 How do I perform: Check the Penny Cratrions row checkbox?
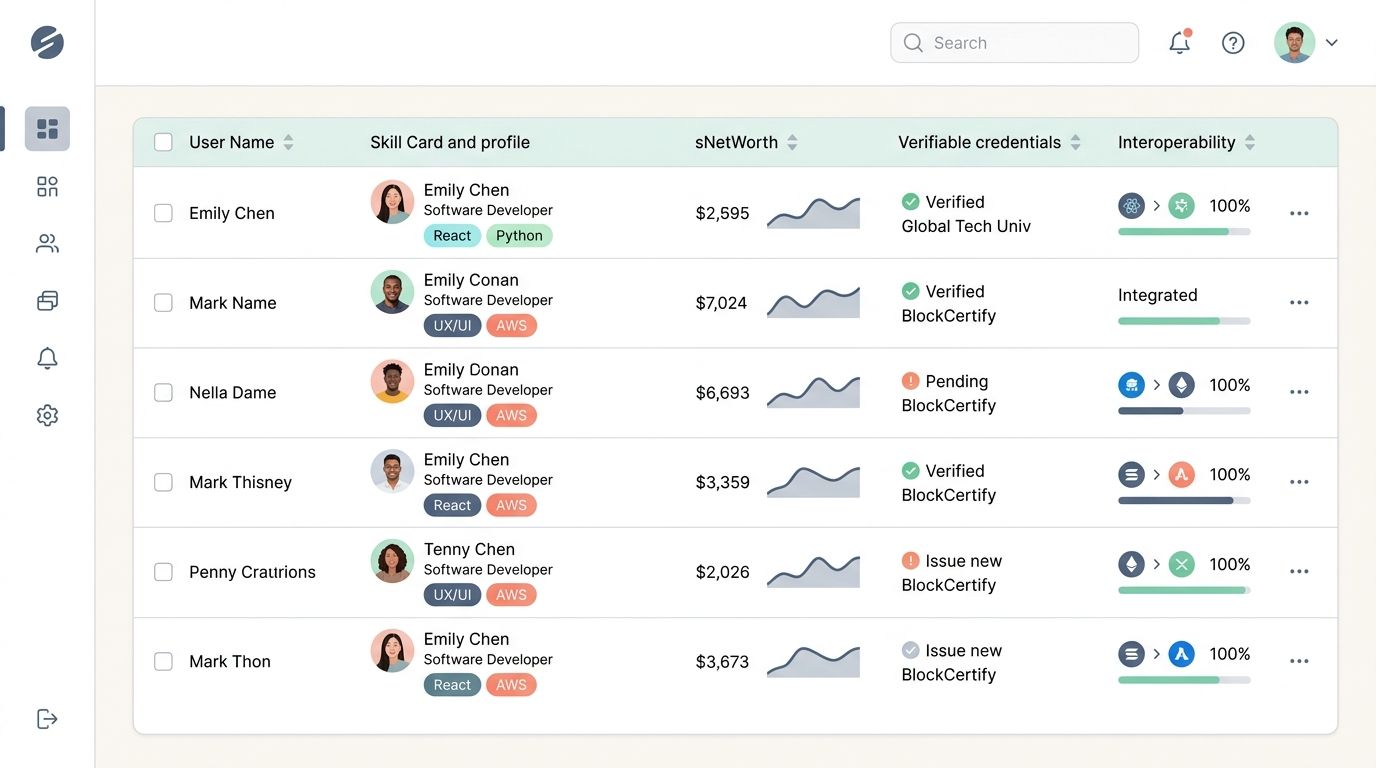click(163, 572)
